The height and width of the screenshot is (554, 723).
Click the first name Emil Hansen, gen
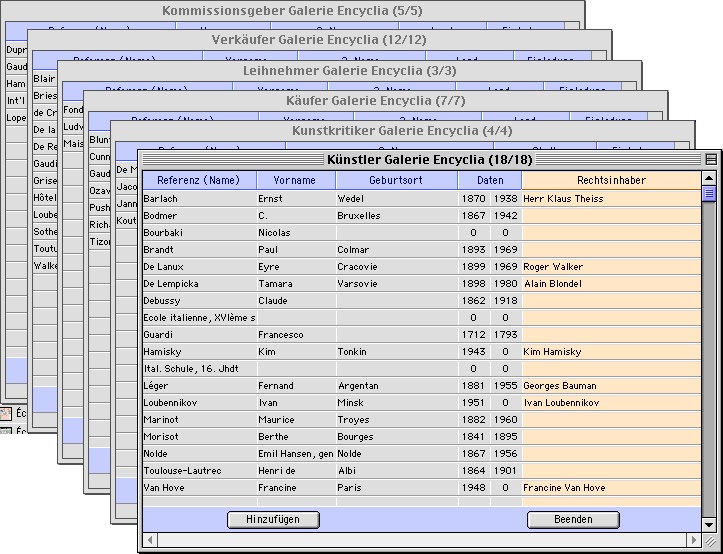pos(296,454)
